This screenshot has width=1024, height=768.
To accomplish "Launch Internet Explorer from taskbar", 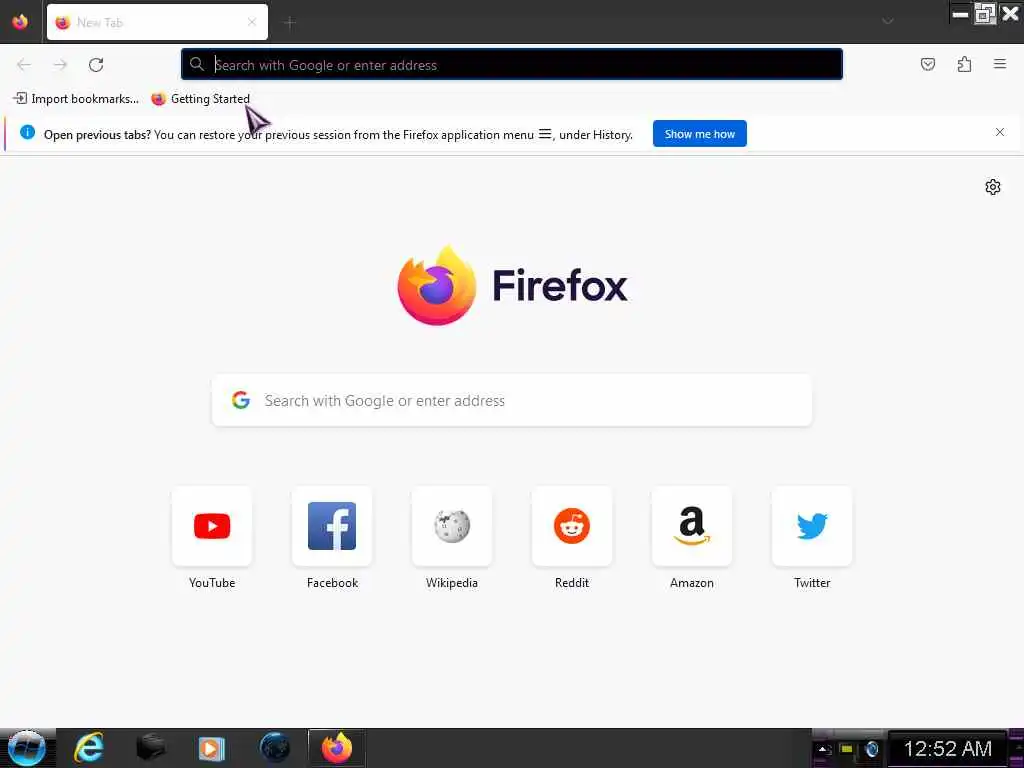I will (89, 748).
